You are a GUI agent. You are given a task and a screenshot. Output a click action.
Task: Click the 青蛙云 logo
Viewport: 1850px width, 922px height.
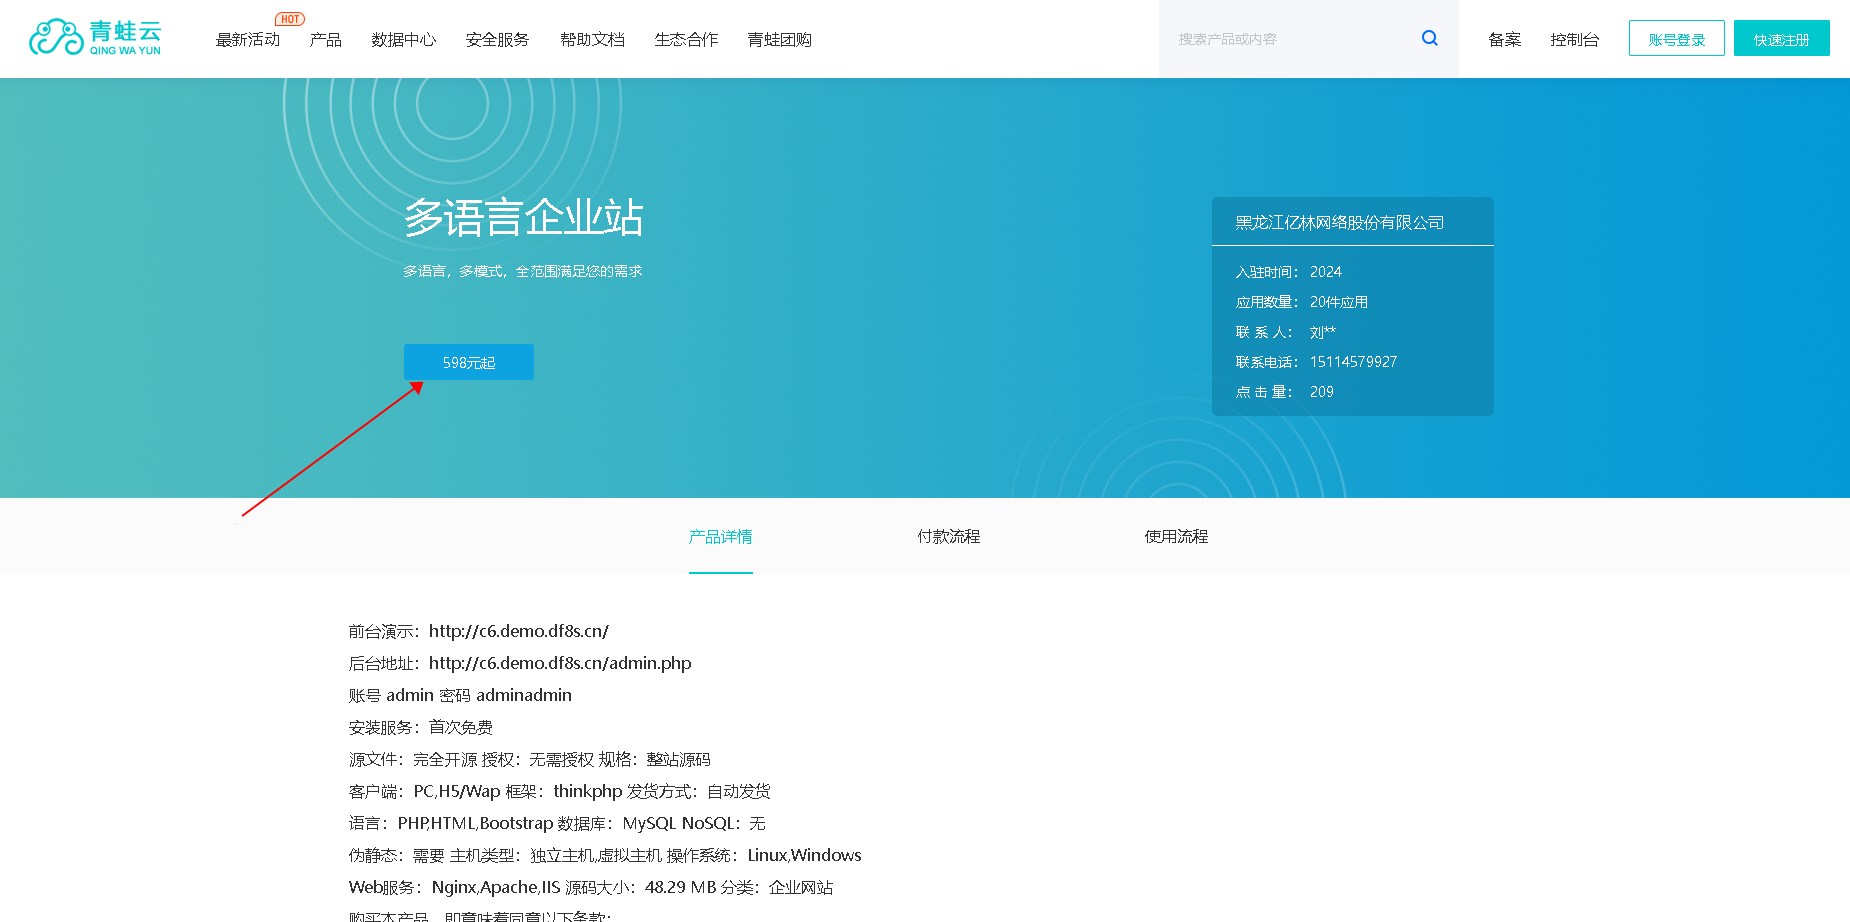click(95, 38)
